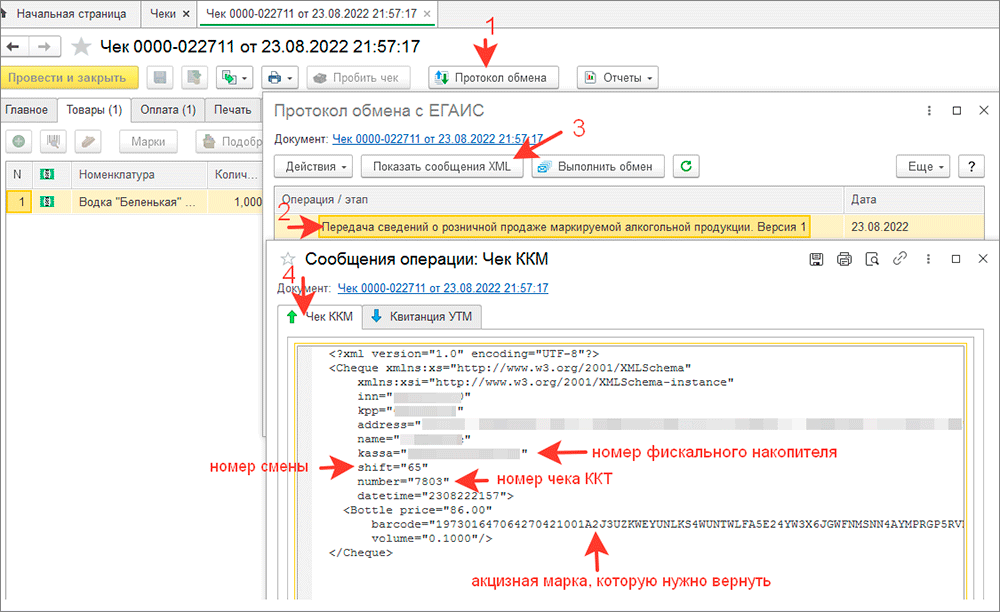Open the create-based-on dropdown
This screenshot has height=612, width=1000.
coord(234,78)
